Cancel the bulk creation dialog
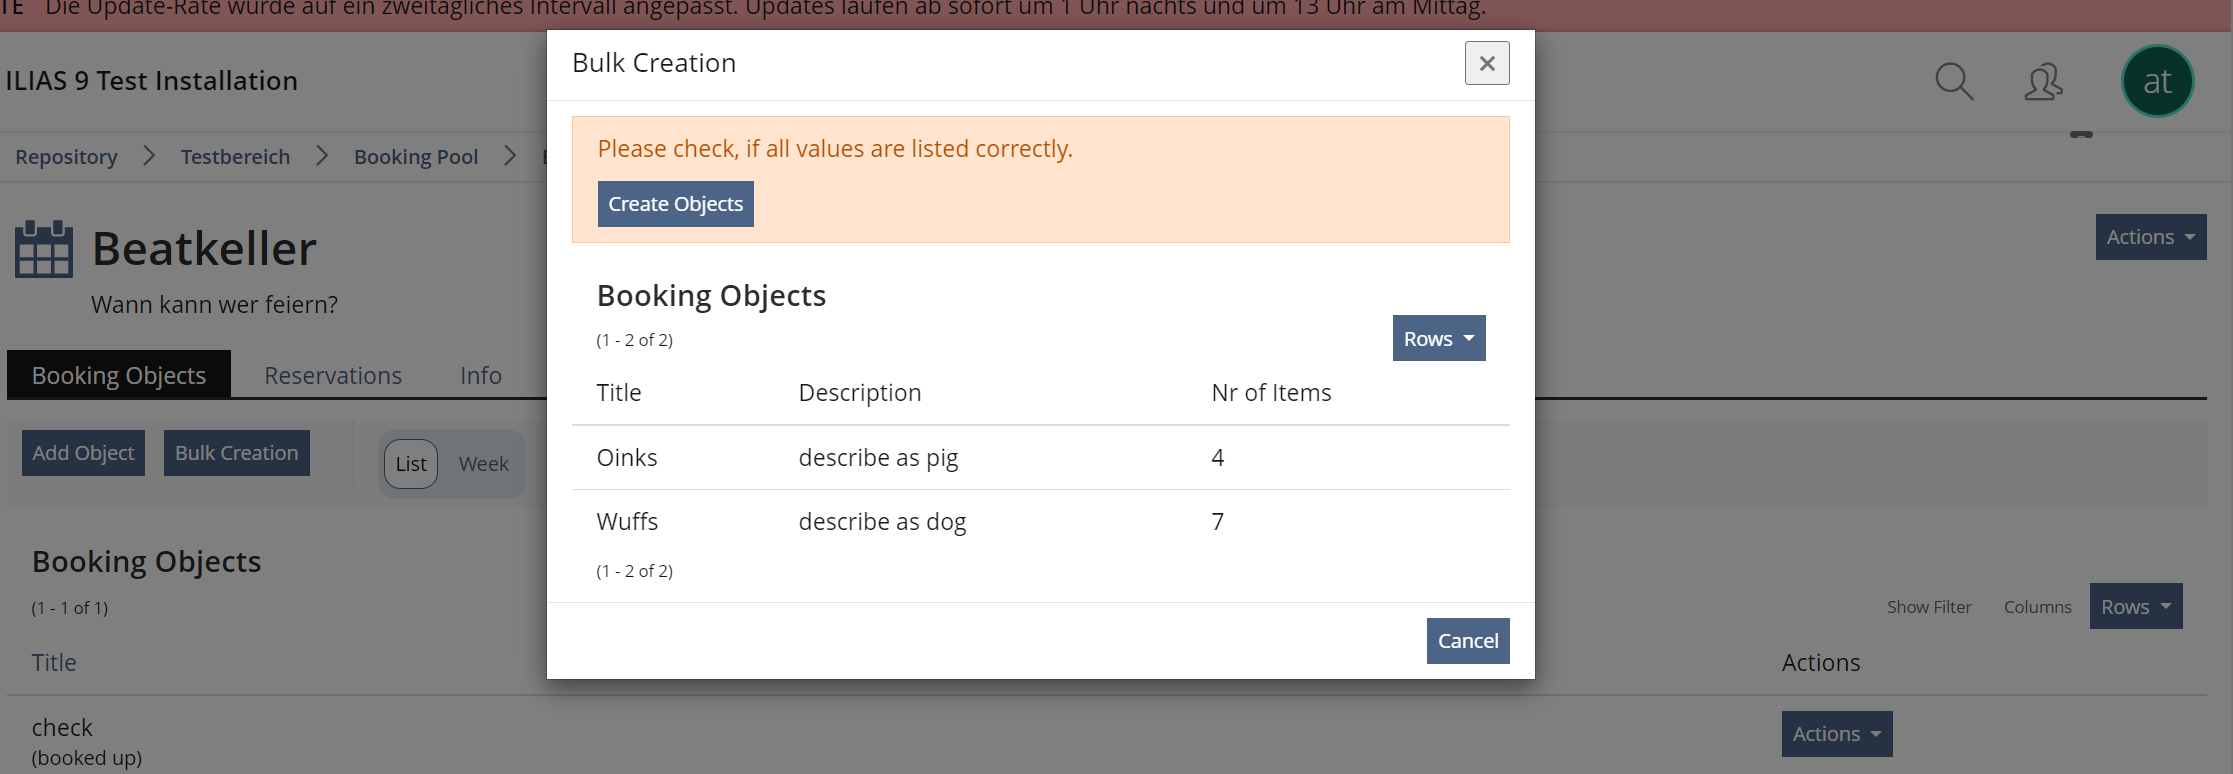Image resolution: width=2233 pixels, height=774 pixels. click(1467, 641)
